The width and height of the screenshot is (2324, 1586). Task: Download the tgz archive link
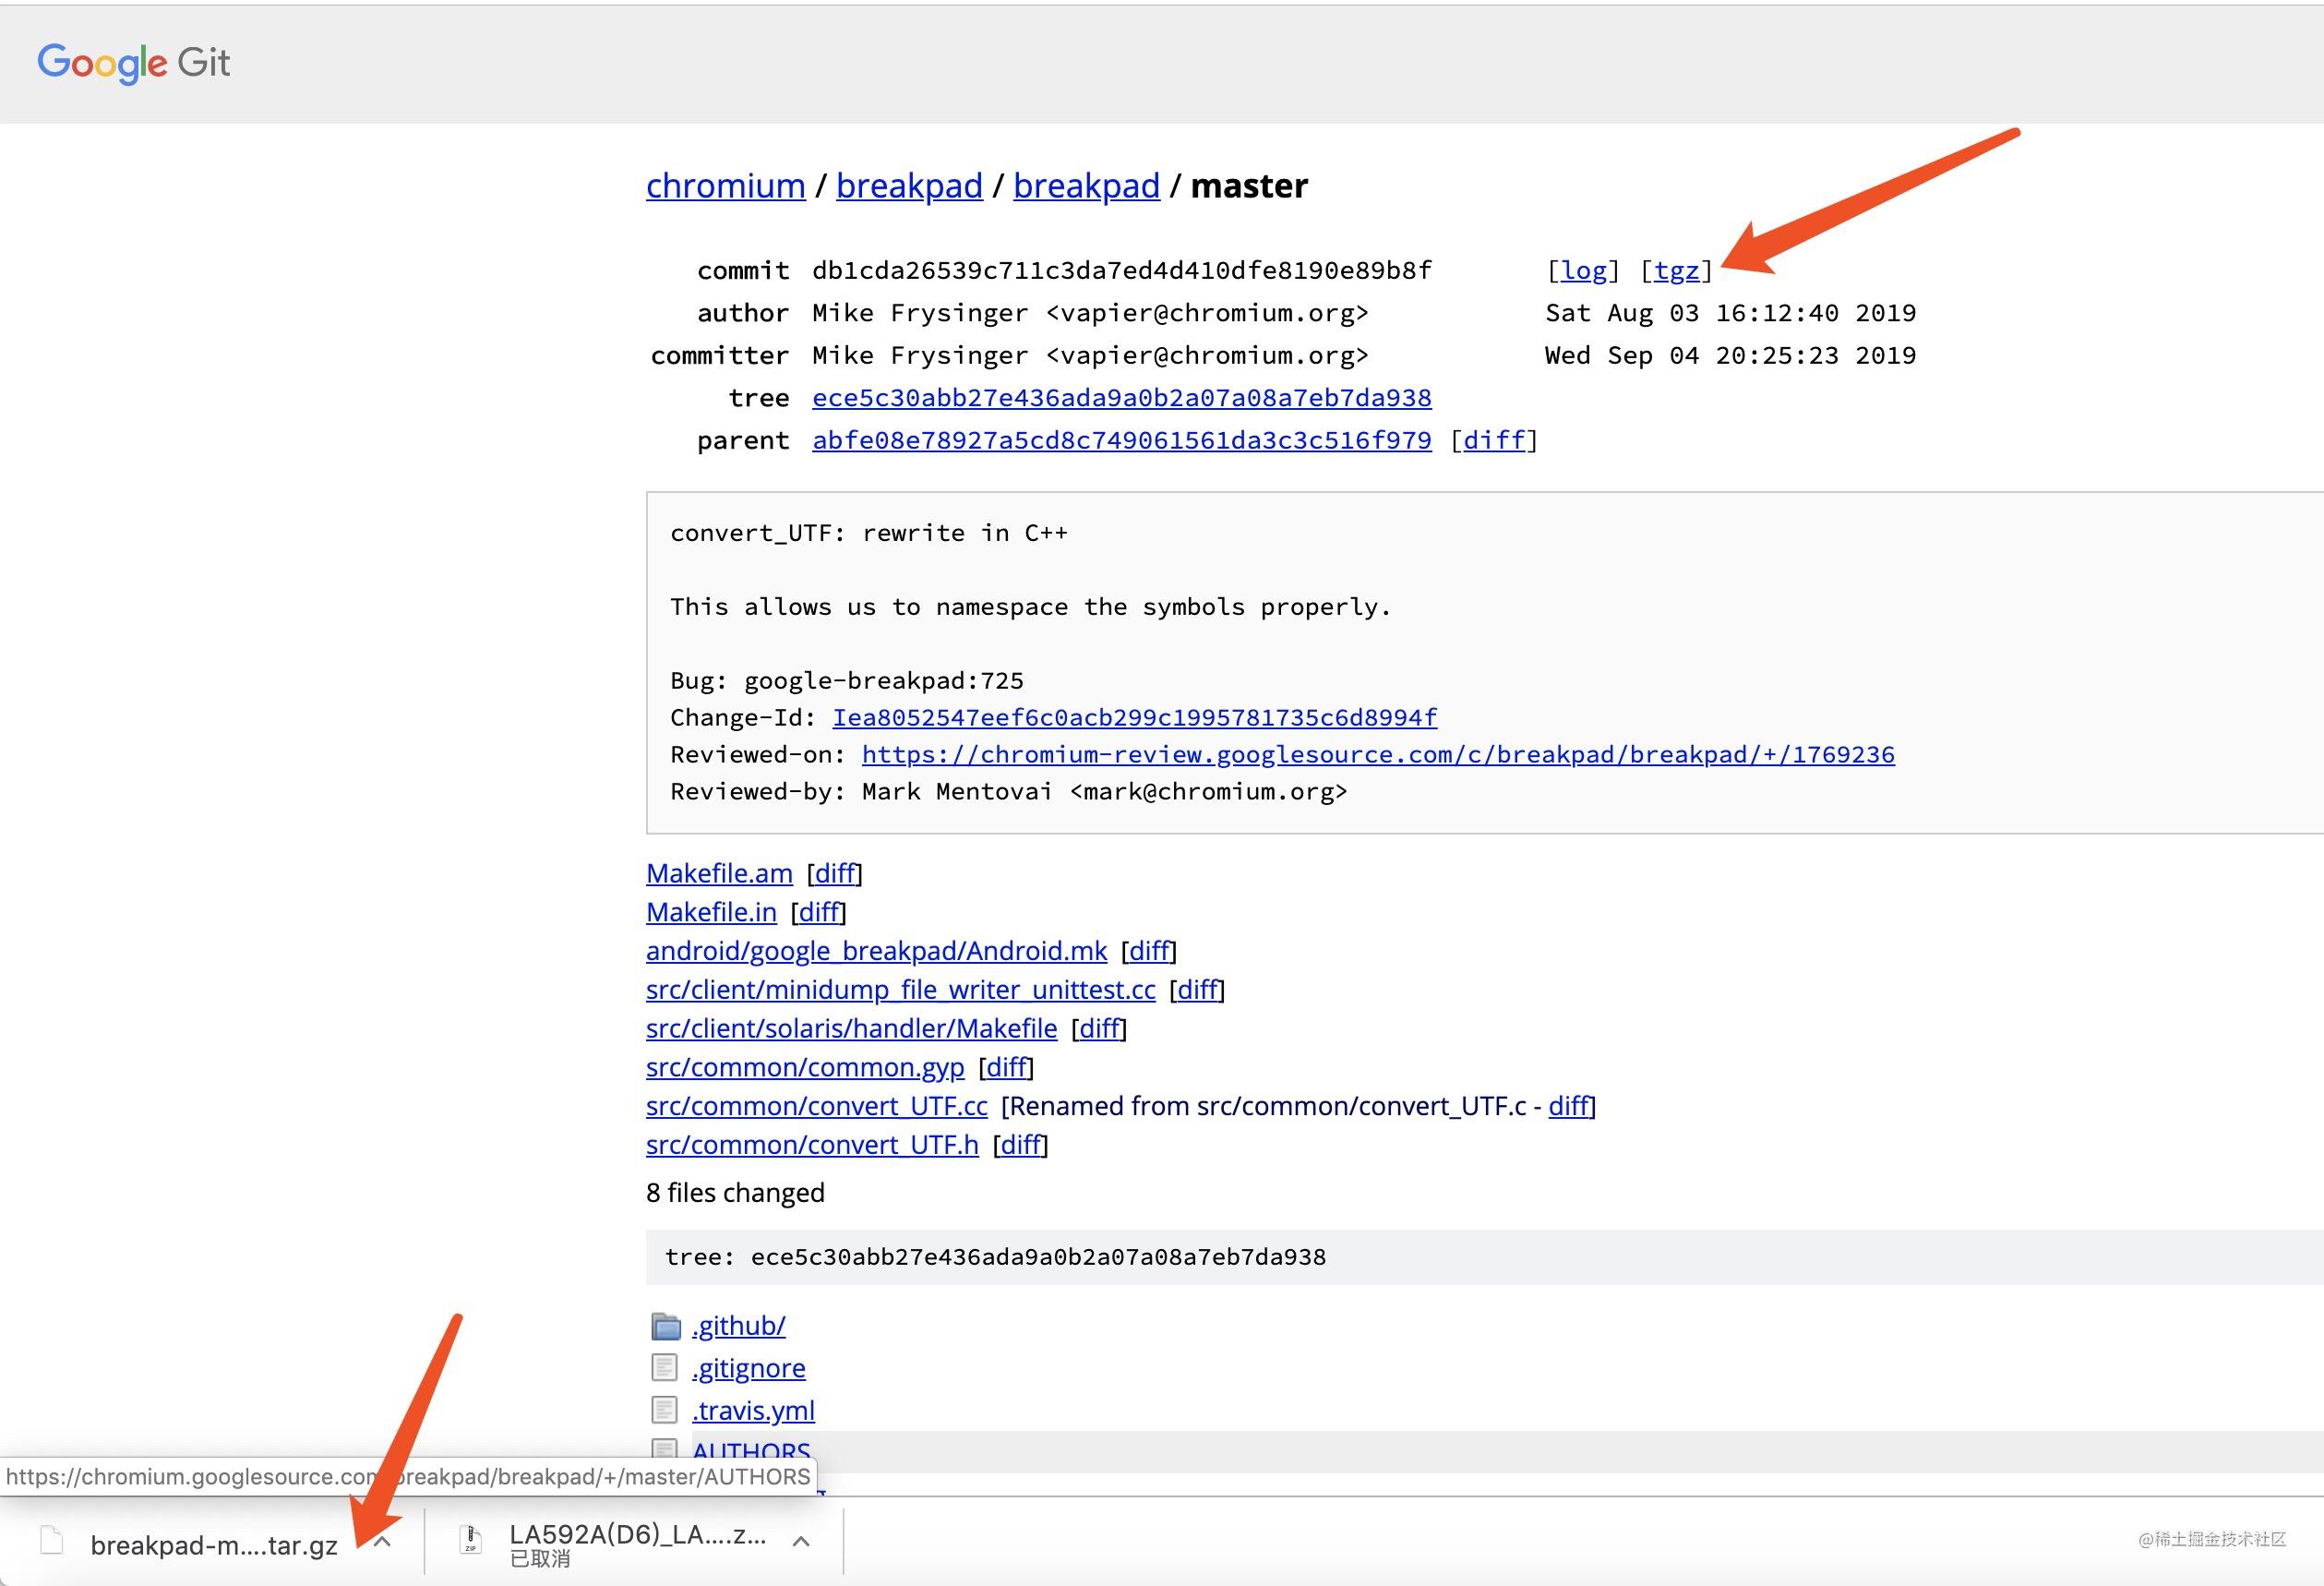[1676, 270]
